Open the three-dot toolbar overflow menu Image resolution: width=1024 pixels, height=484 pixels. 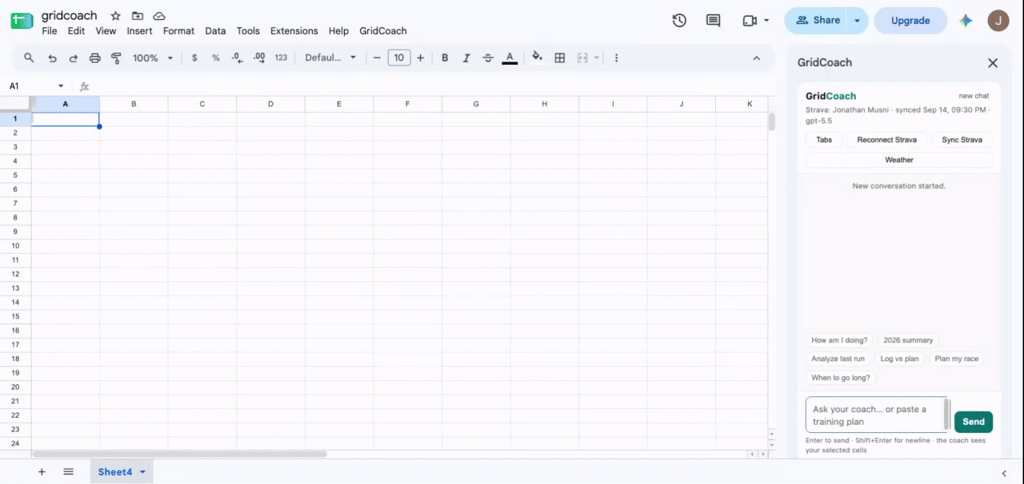616,58
